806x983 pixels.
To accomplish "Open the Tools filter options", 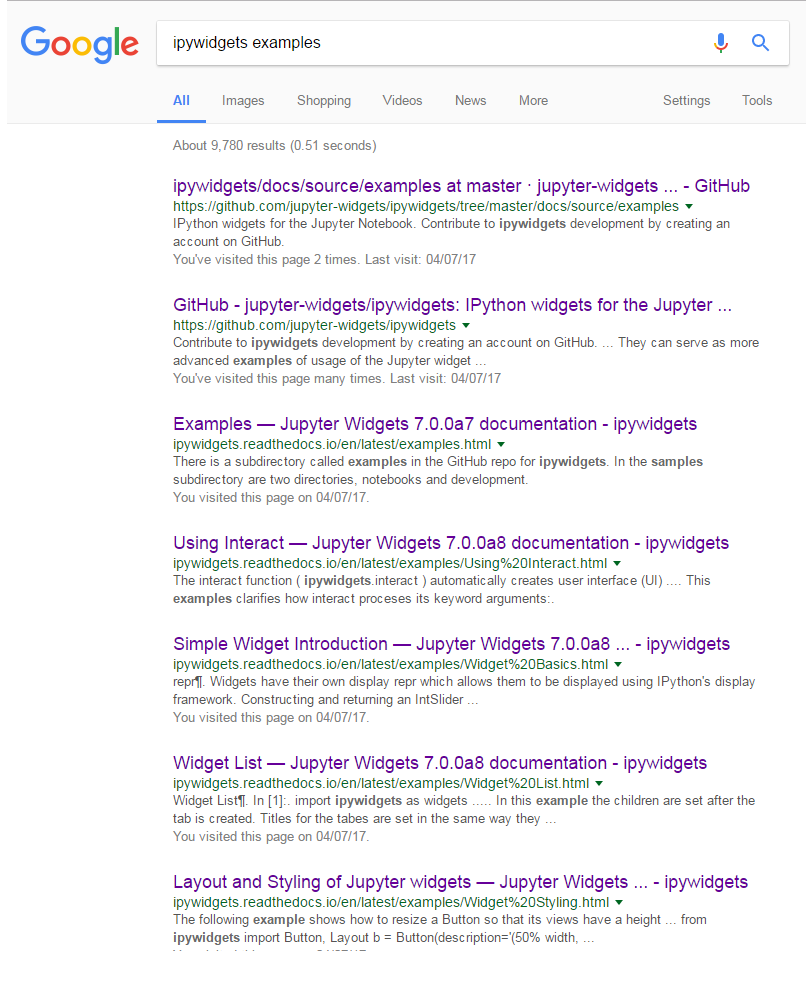I will click(757, 100).
